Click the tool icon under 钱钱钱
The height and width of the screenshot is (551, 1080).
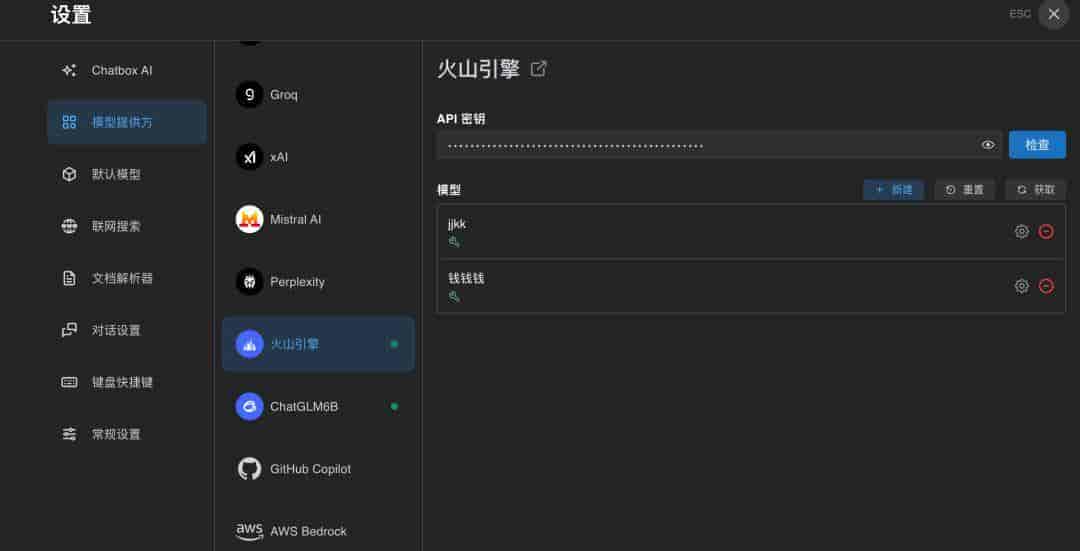[x=454, y=297]
